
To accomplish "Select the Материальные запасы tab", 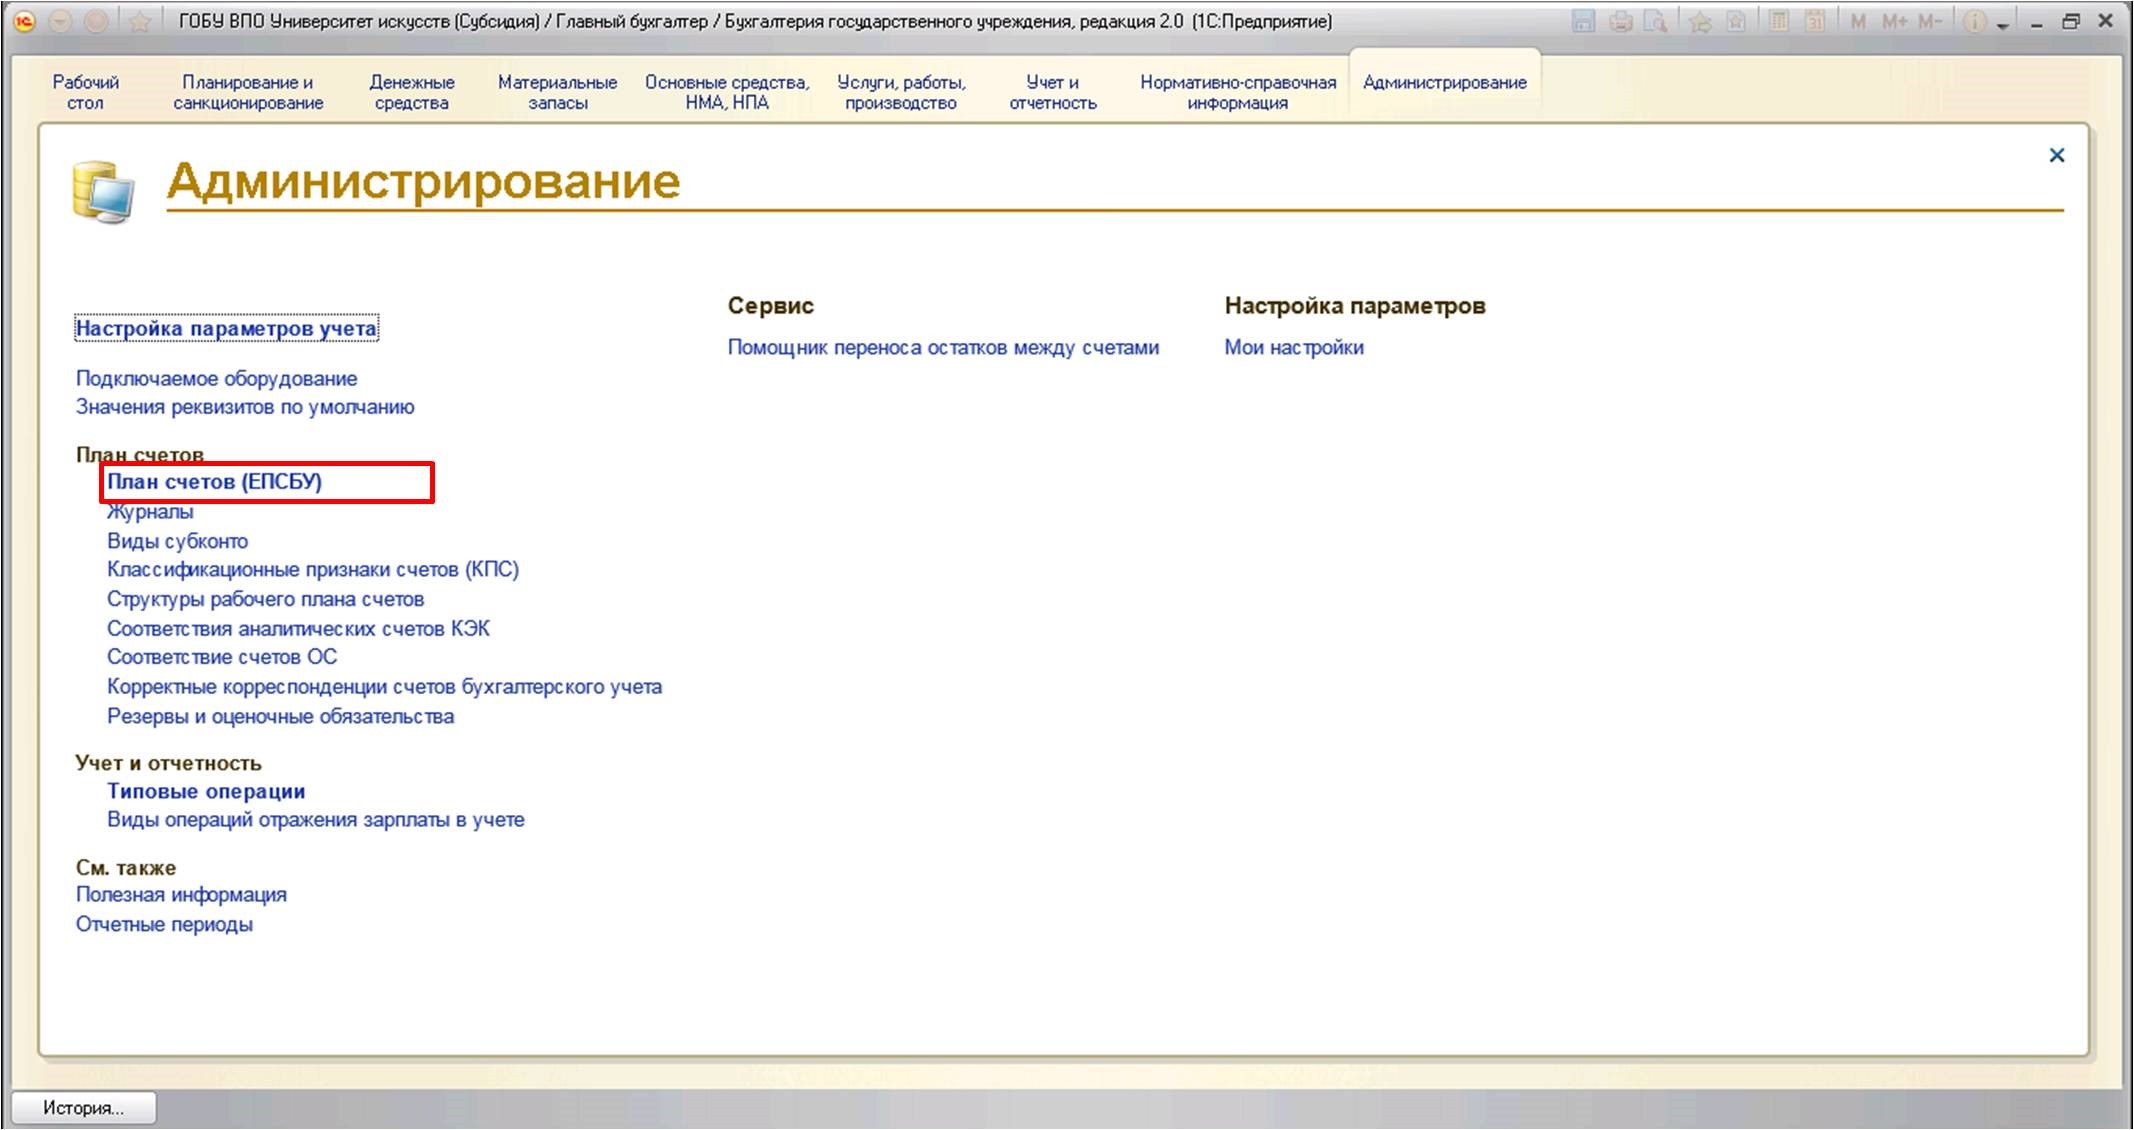I will [557, 92].
